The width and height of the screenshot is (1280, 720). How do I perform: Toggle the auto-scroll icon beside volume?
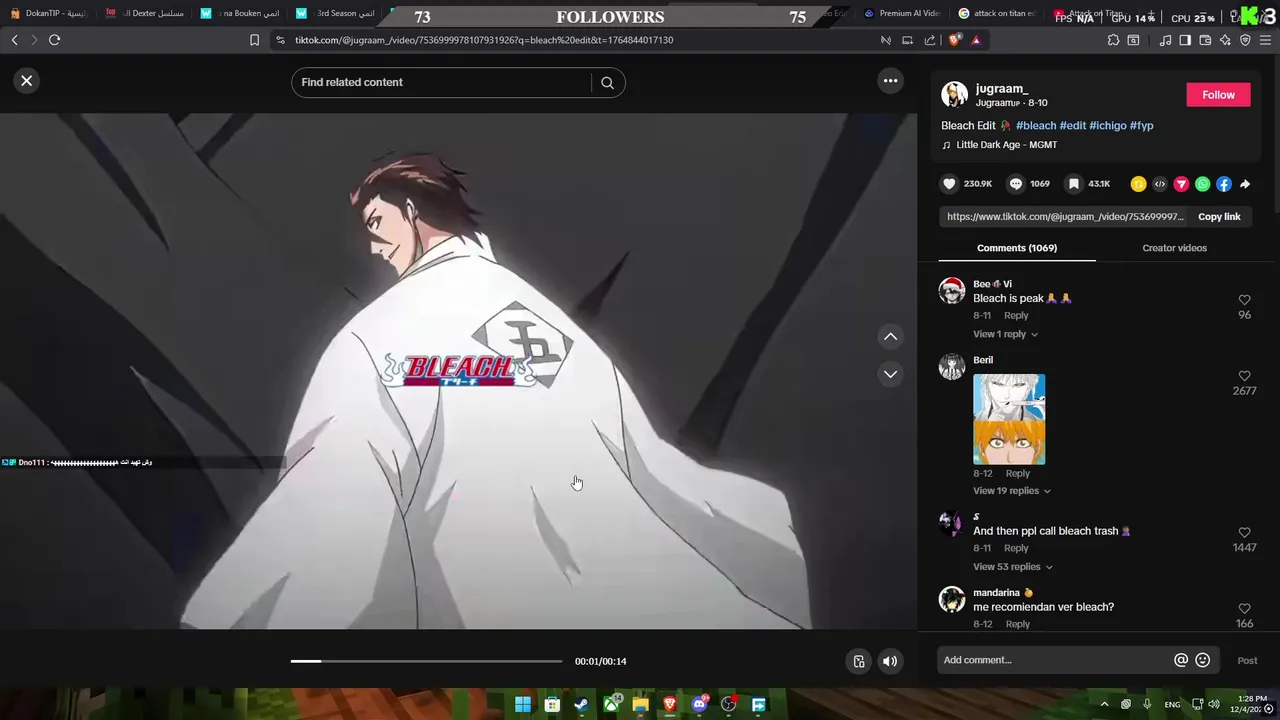coord(858,661)
